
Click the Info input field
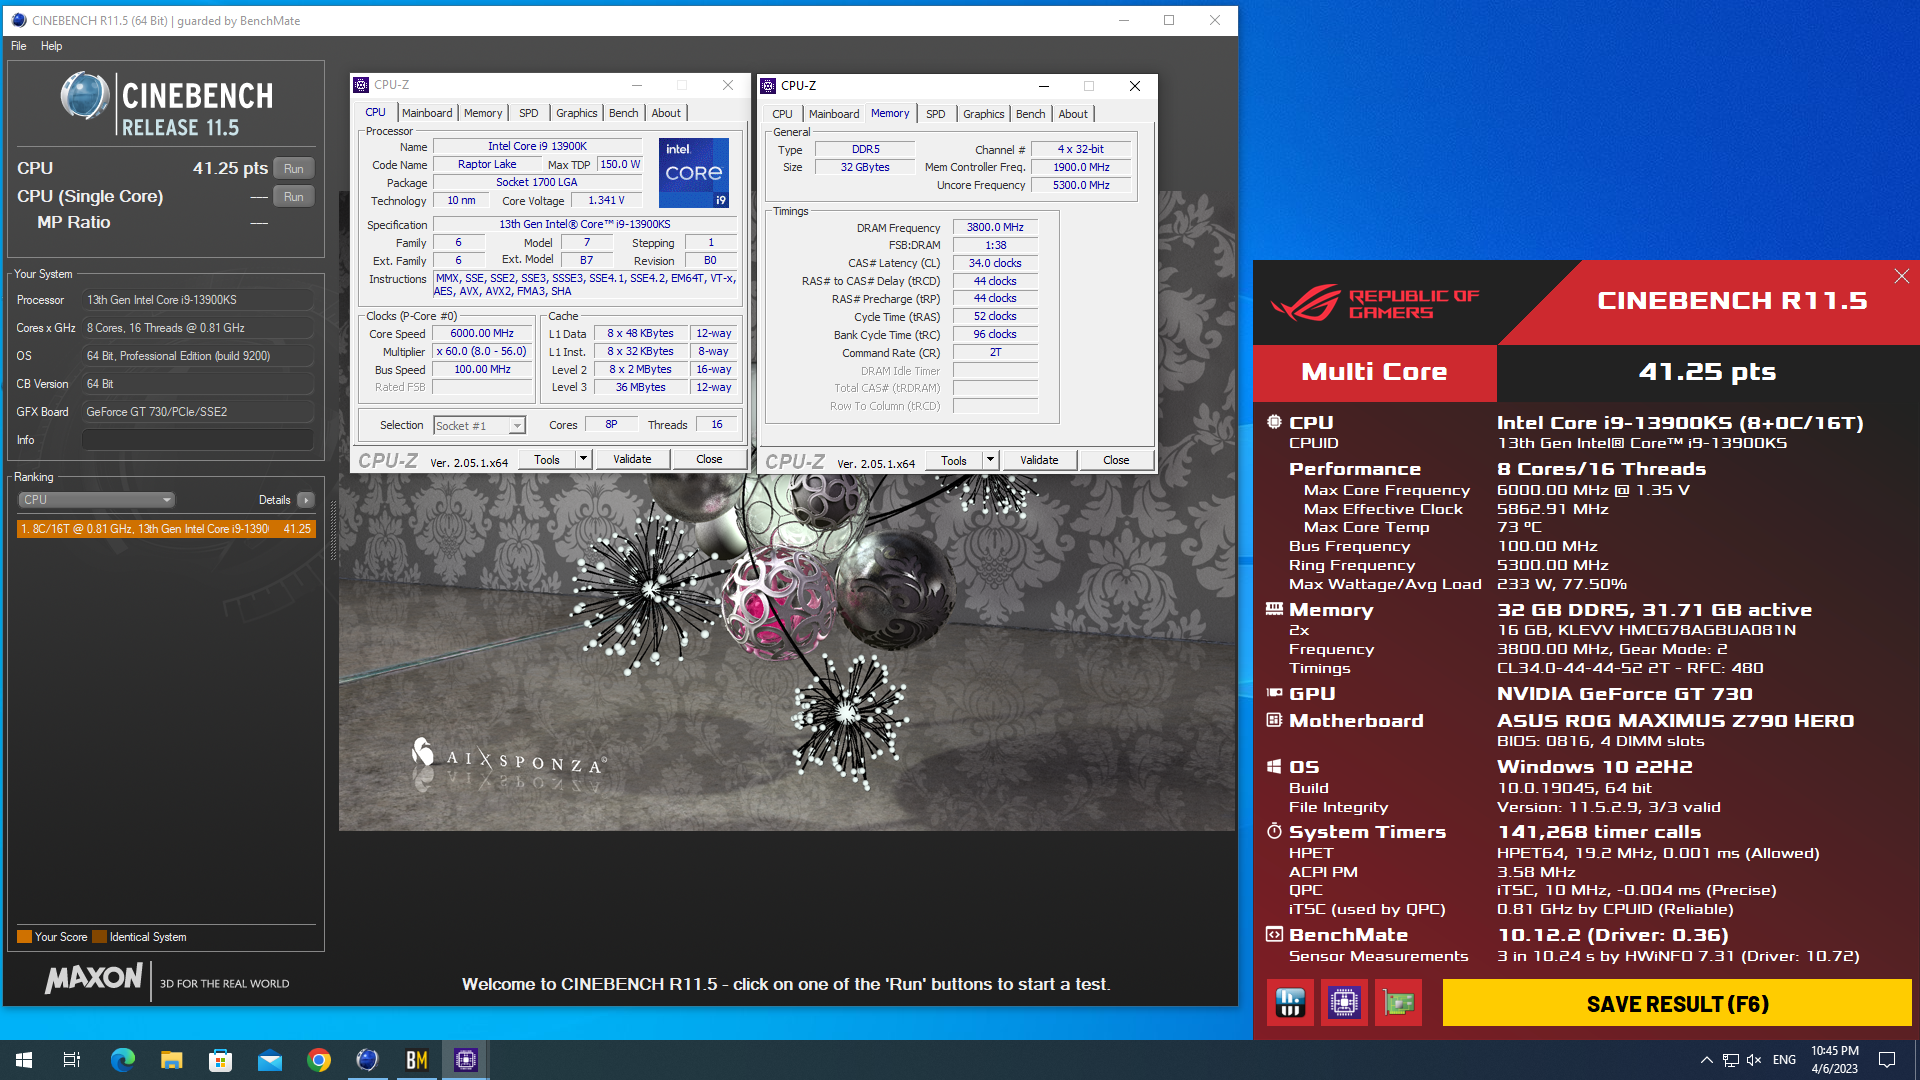point(198,439)
